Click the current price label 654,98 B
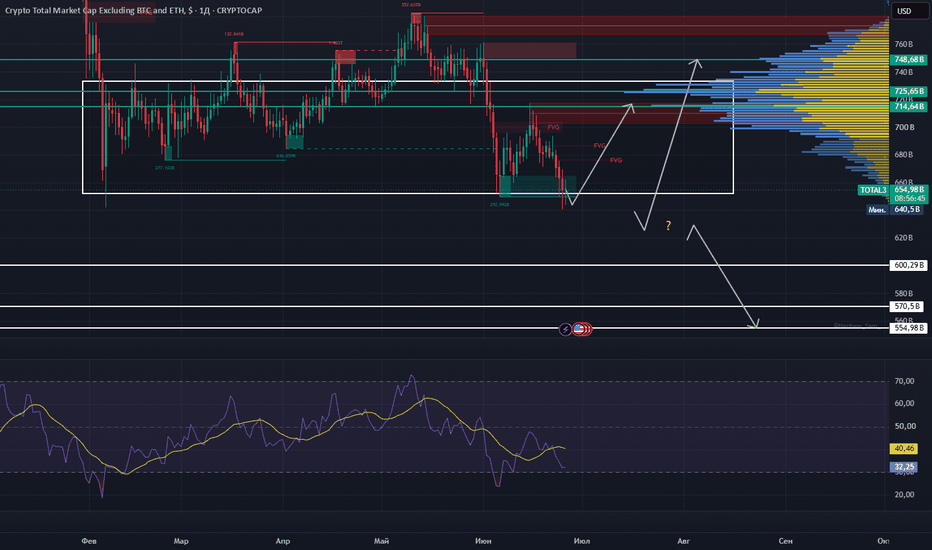The width and height of the screenshot is (932, 550). pyautogui.click(x=909, y=190)
